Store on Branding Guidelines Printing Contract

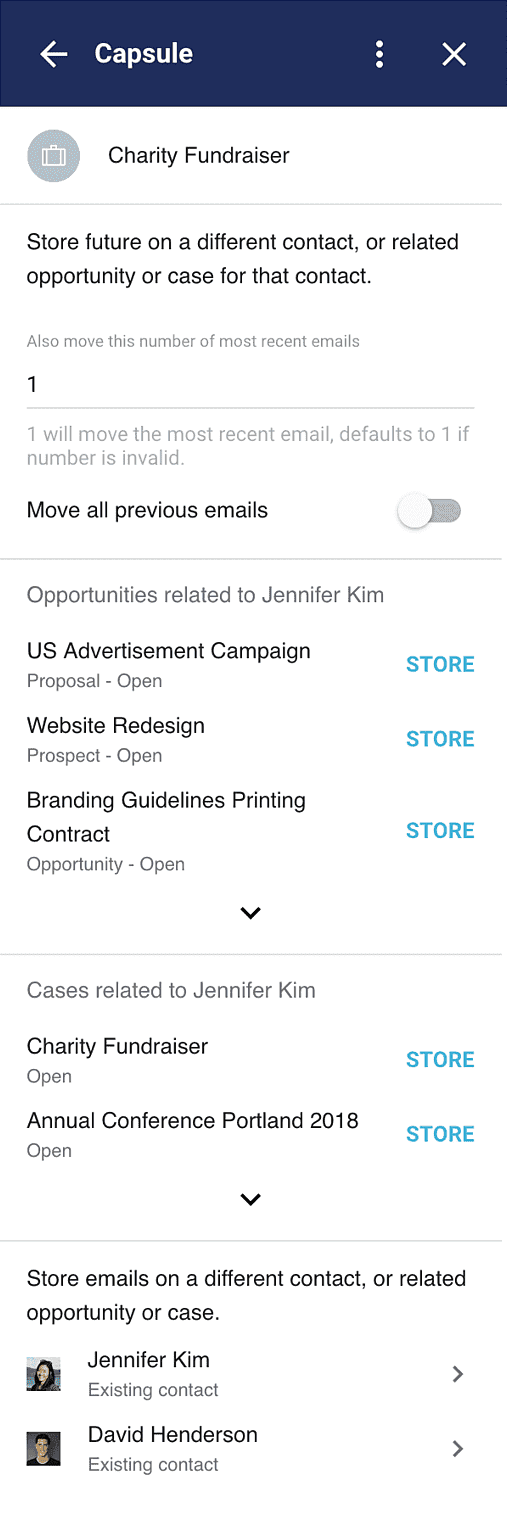pyautogui.click(x=440, y=831)
